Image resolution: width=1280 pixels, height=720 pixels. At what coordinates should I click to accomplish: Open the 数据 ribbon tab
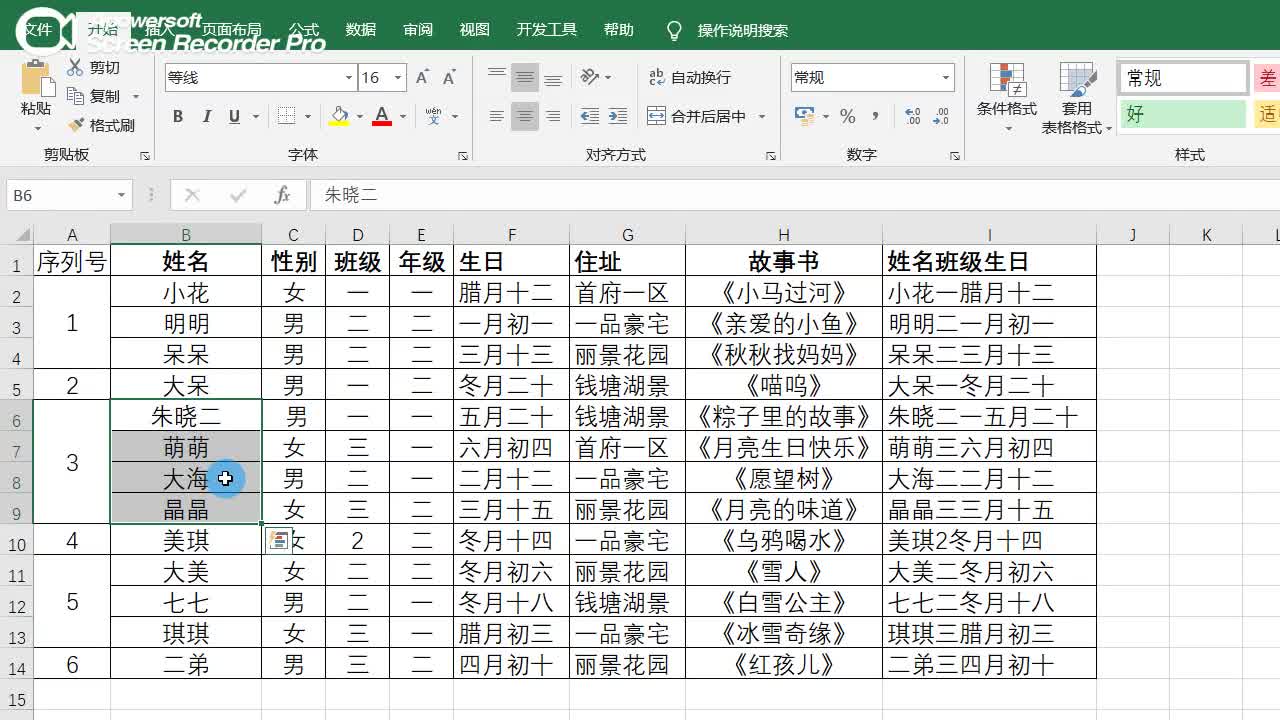[361, 30]
